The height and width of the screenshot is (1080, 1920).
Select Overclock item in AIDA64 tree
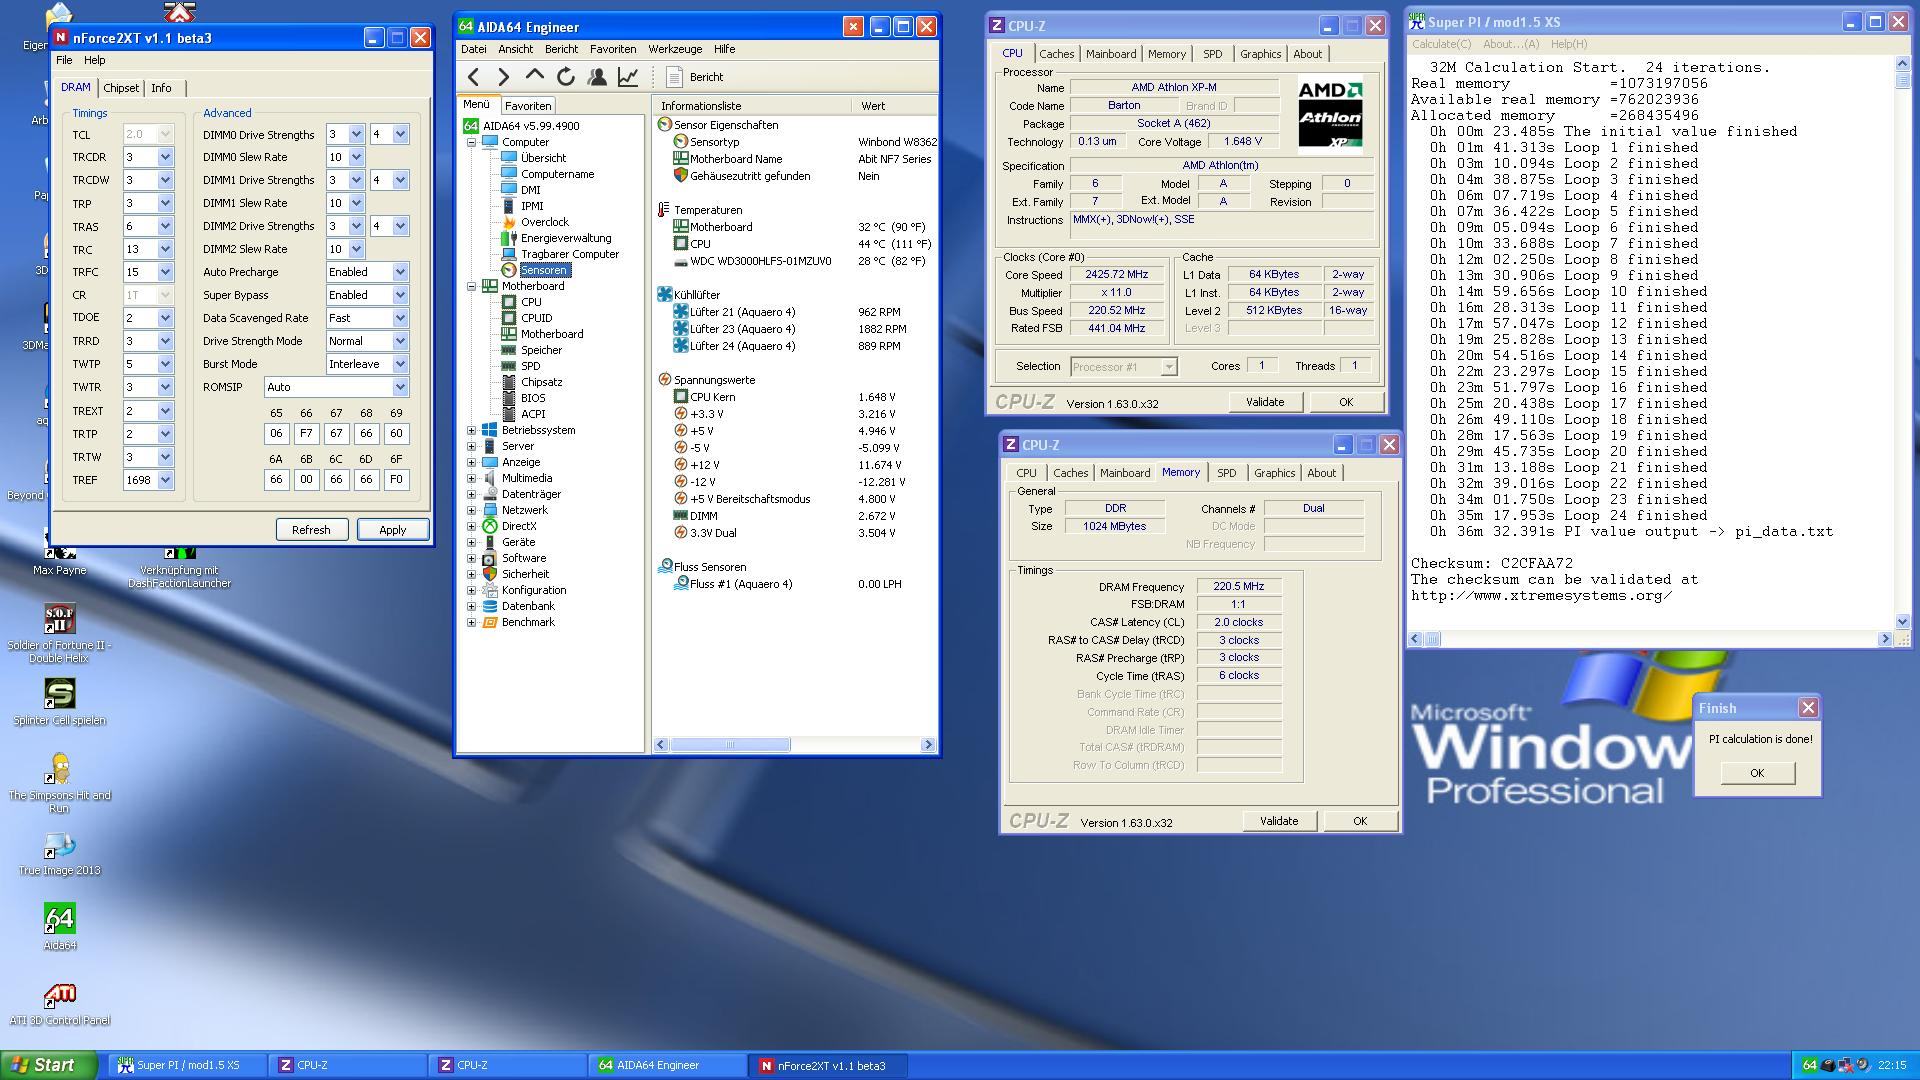[x=544, y=222]
